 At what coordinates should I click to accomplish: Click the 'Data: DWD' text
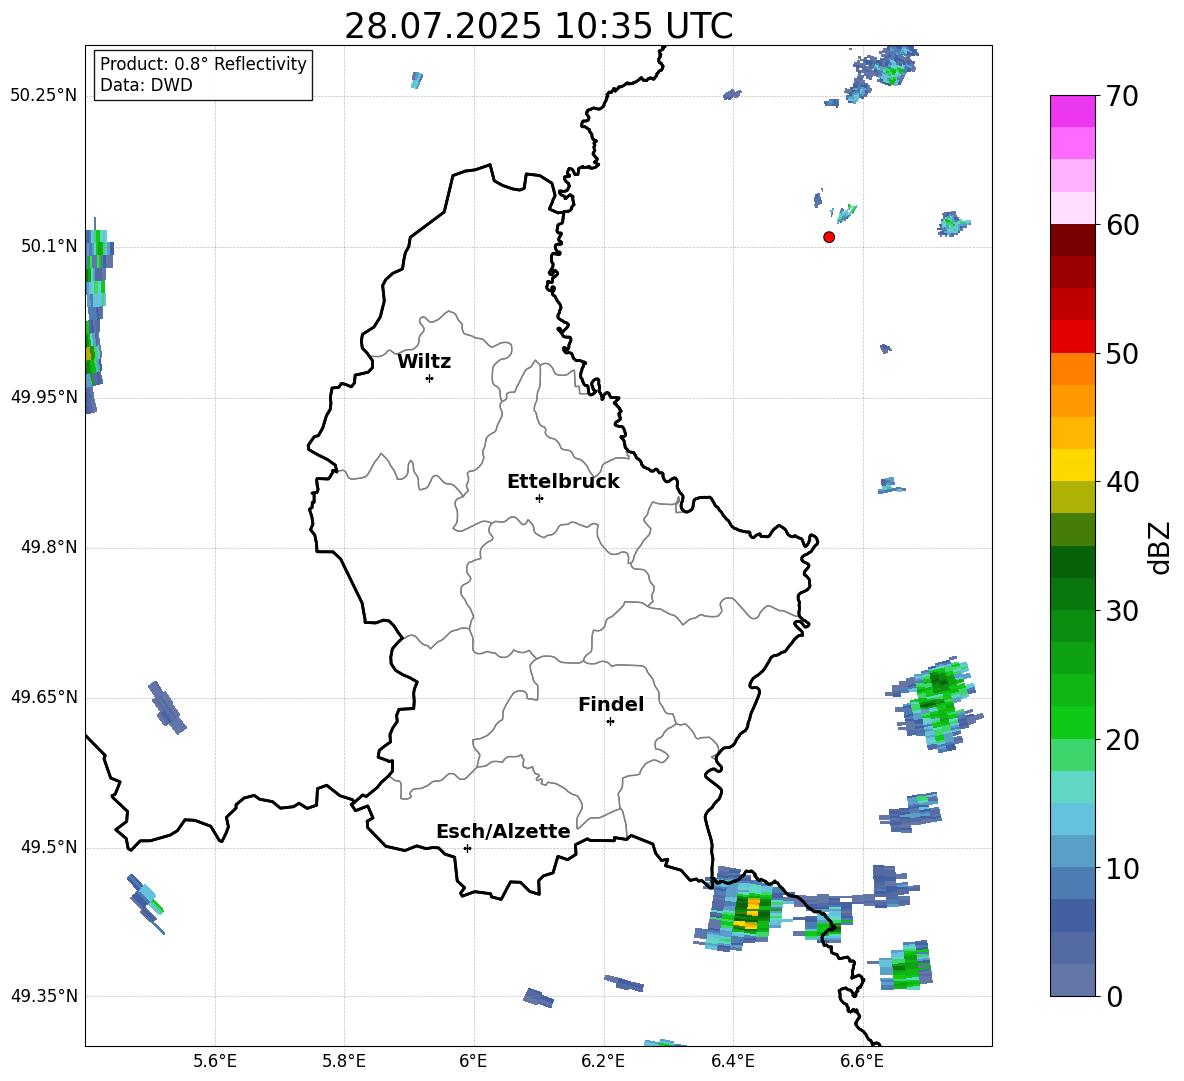point(146,85)
